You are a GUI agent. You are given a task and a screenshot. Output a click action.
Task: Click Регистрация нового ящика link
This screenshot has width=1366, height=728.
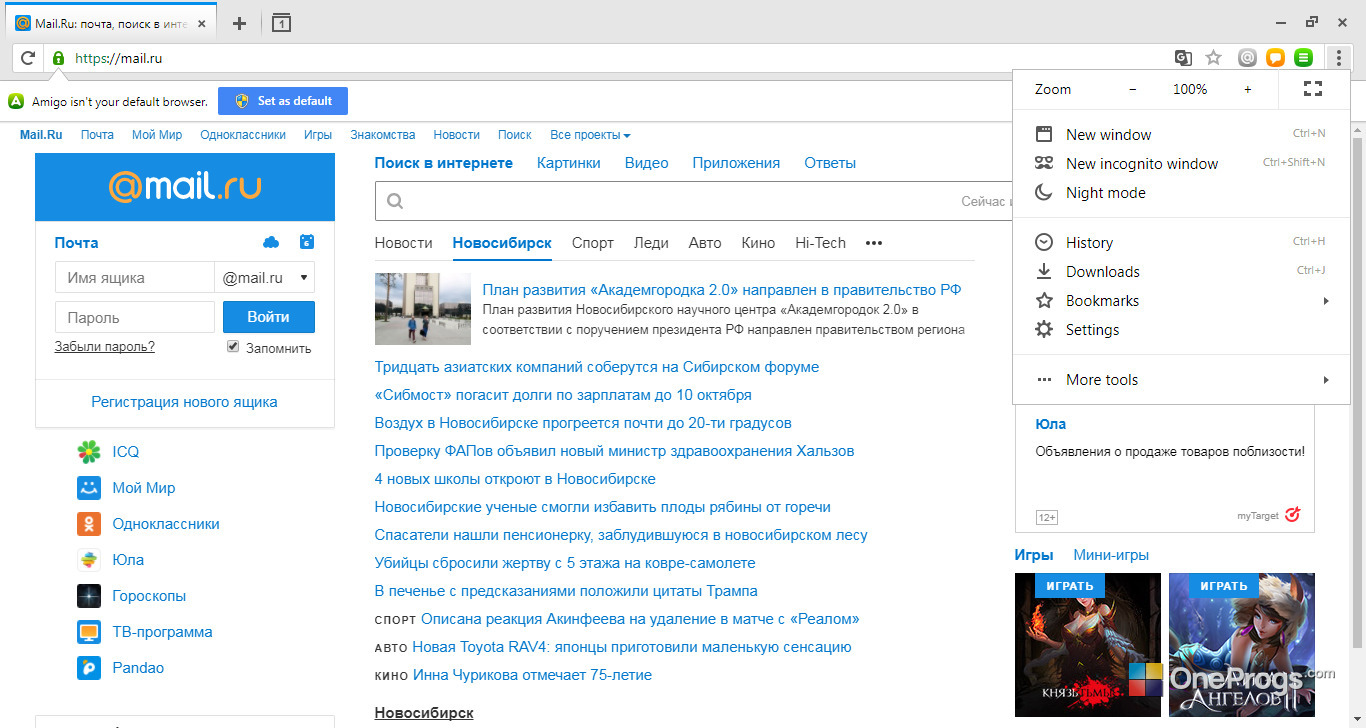[x=185, y=402]
